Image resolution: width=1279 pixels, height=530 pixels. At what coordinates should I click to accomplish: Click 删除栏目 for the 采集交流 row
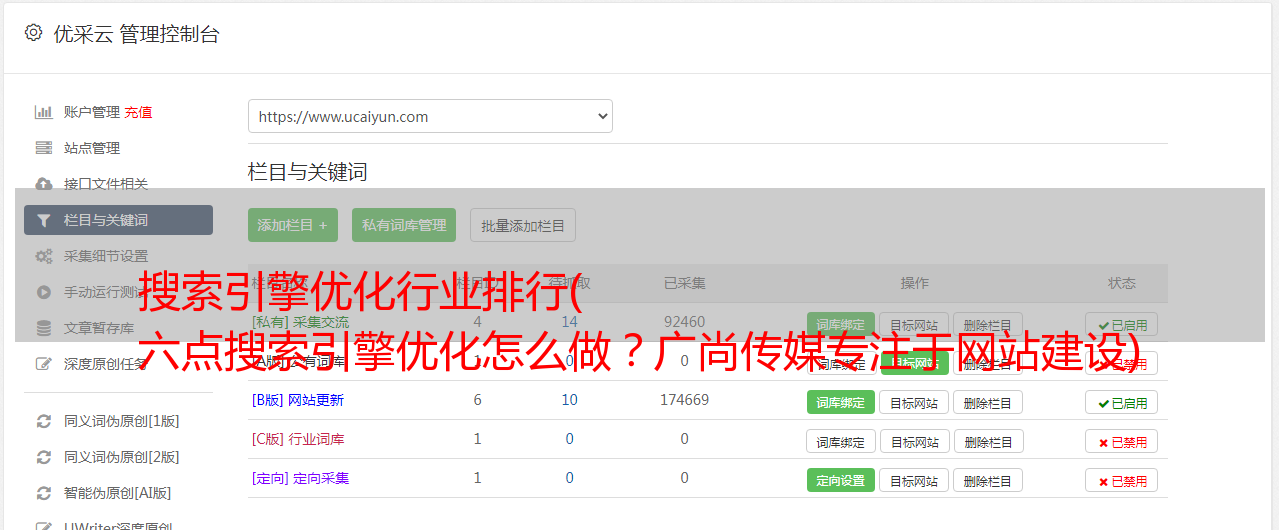click(988, 325)
